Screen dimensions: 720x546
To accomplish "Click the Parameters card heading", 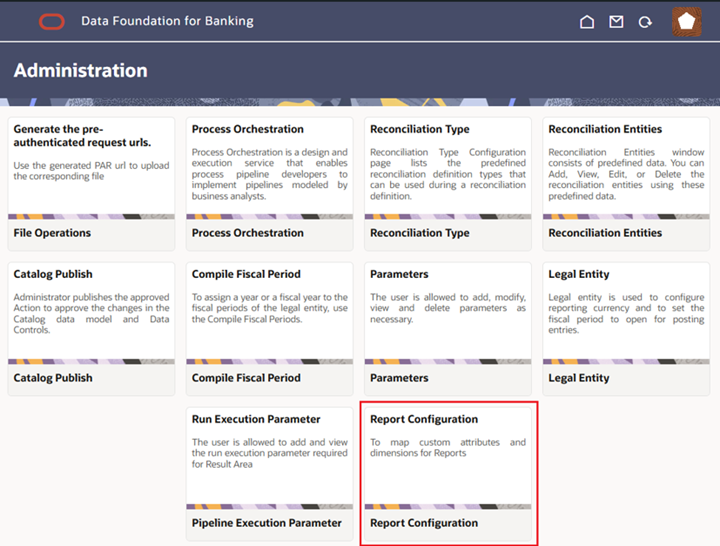I will (399, 274).
